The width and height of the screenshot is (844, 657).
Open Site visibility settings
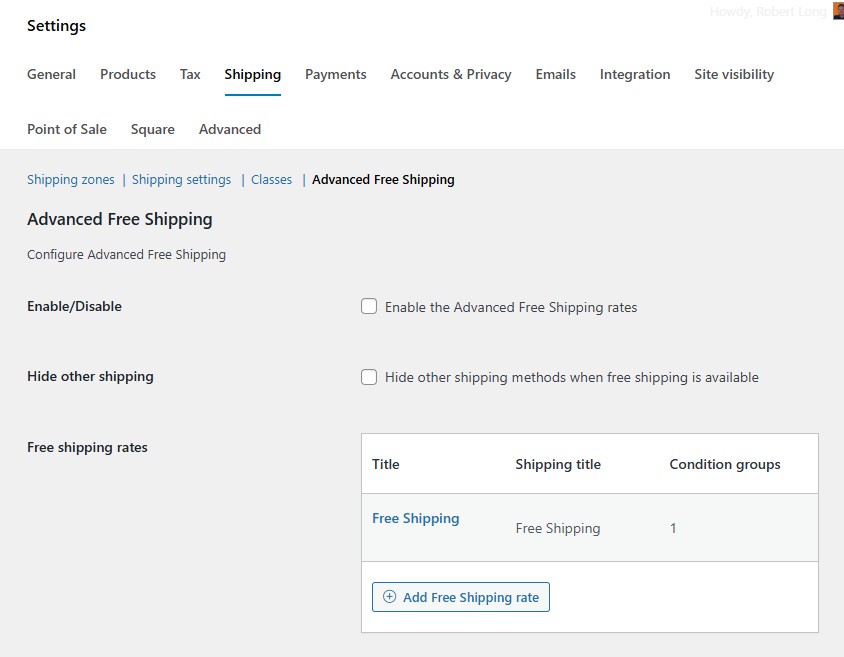click(x=733, y=74)
